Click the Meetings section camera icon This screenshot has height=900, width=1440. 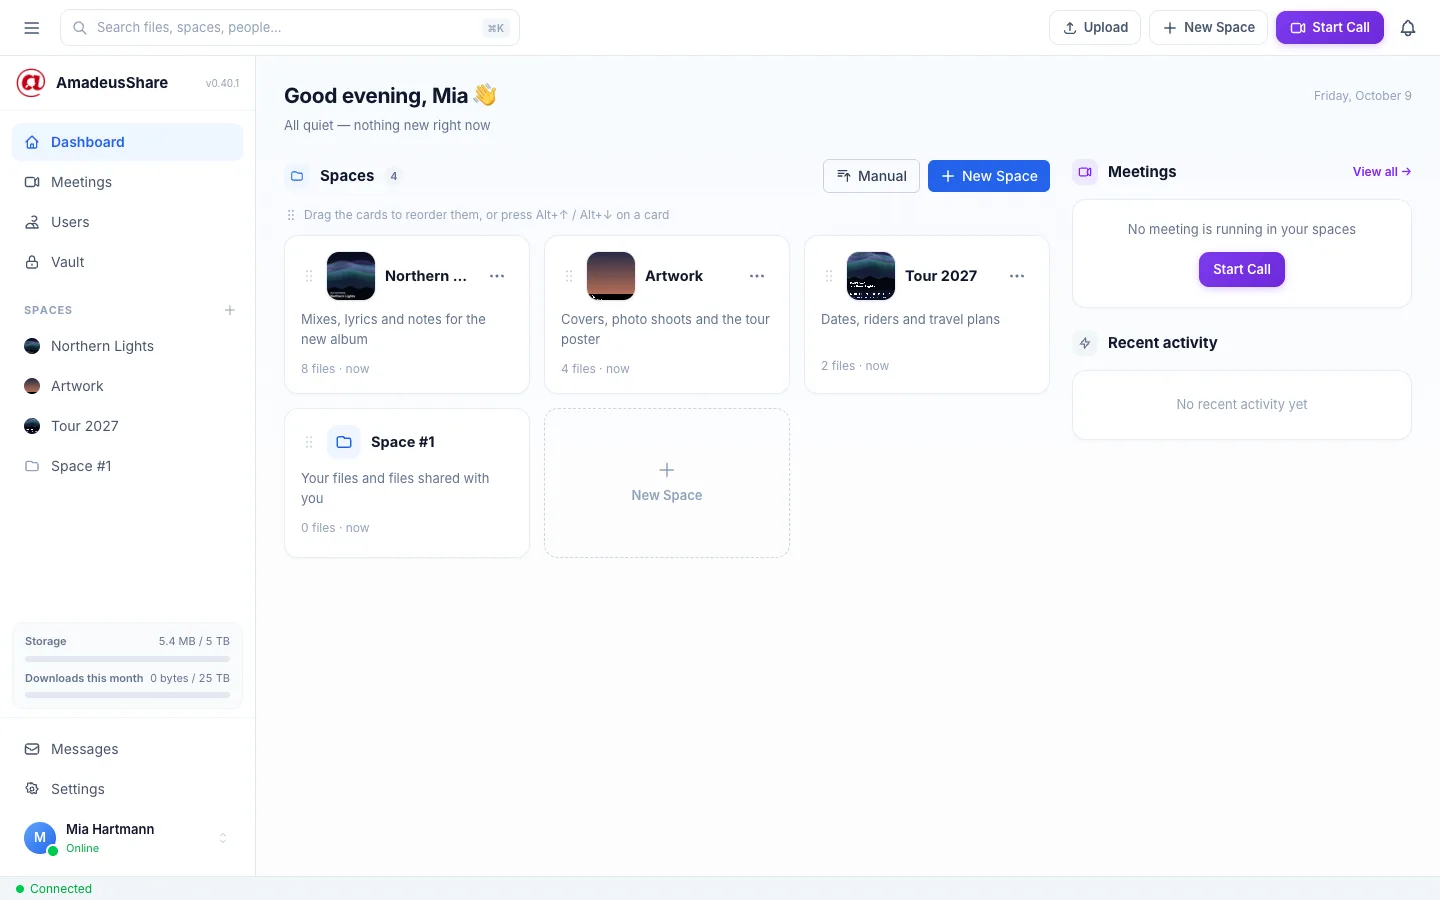pos(1085,172)
